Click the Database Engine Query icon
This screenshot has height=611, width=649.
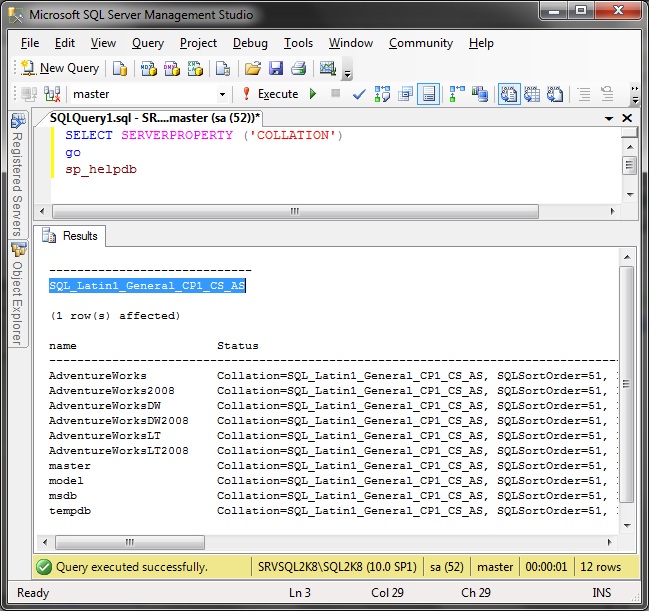tap(119, 68)
